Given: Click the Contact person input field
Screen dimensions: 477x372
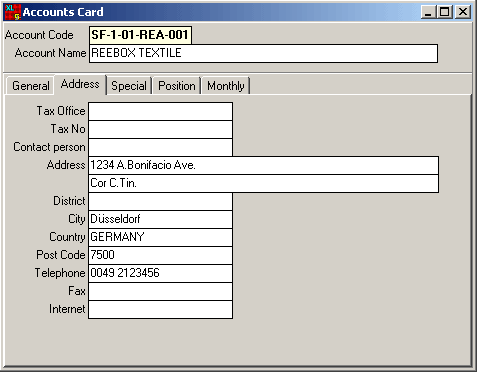Looking at the screenshot, I should coord(160,147).
